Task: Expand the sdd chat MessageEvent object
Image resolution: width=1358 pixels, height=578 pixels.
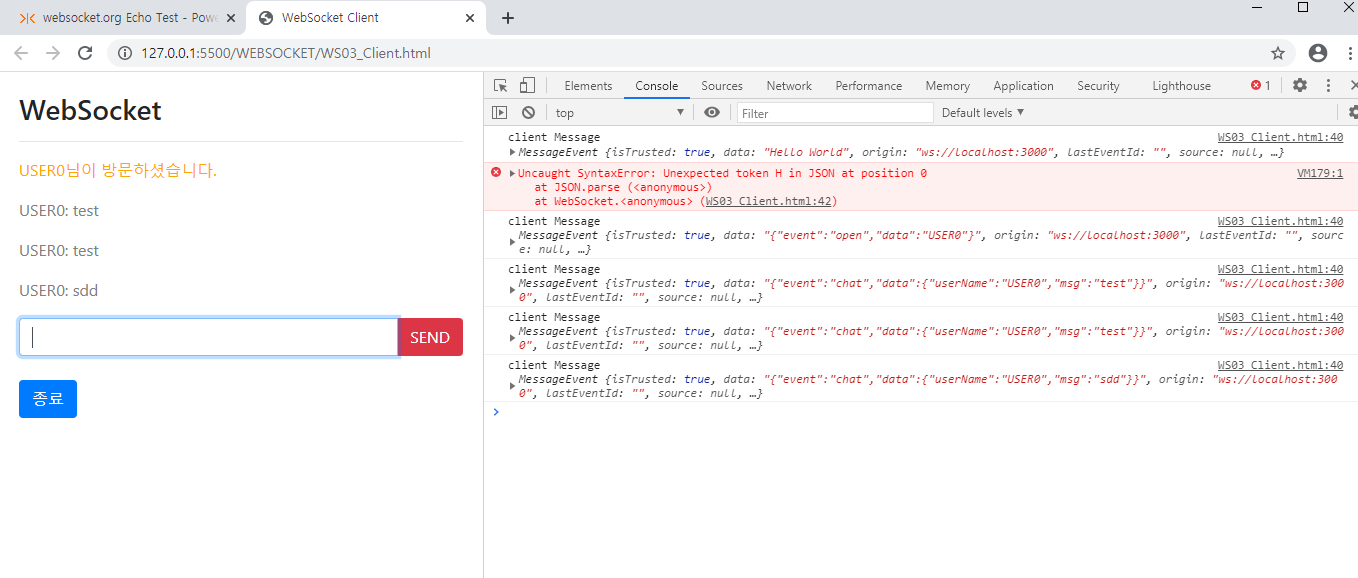Action: (x=513, y=386)
